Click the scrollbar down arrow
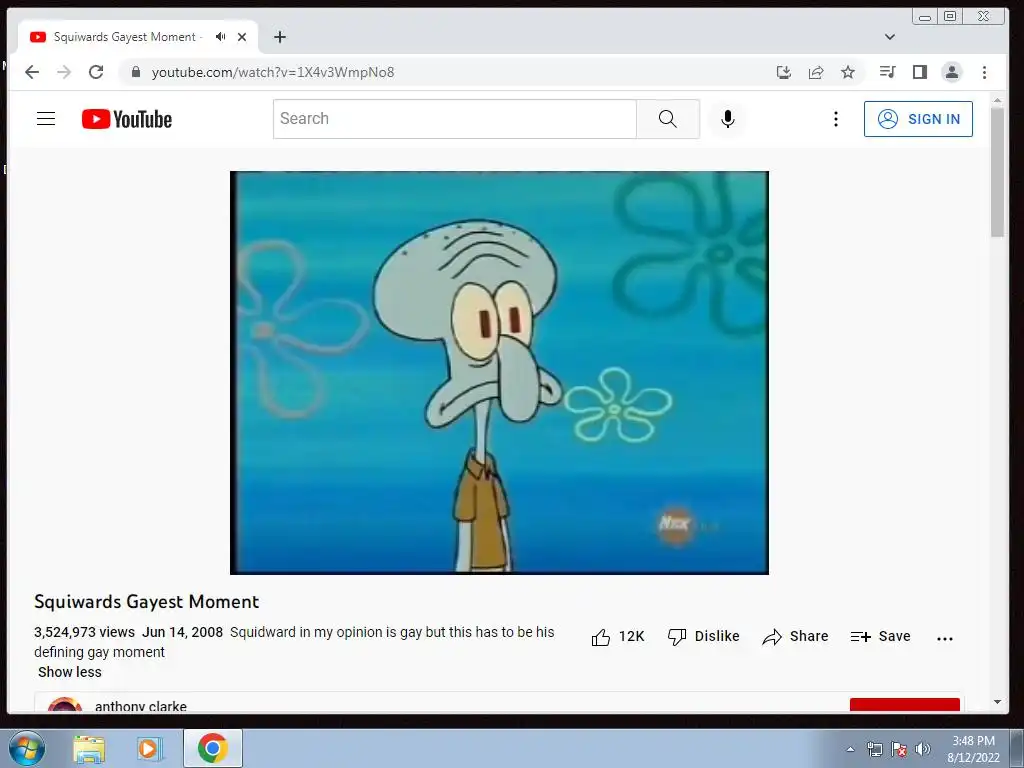 pos(997,702)
